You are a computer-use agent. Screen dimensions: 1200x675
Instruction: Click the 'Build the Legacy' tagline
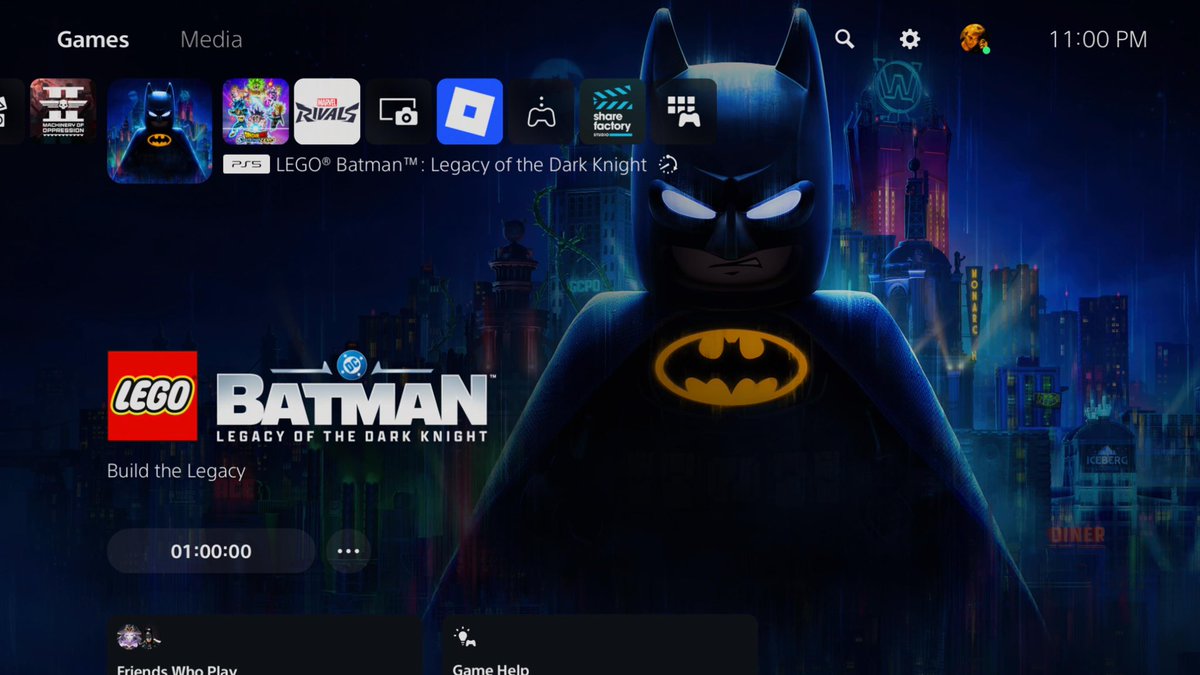click(176, 470)
